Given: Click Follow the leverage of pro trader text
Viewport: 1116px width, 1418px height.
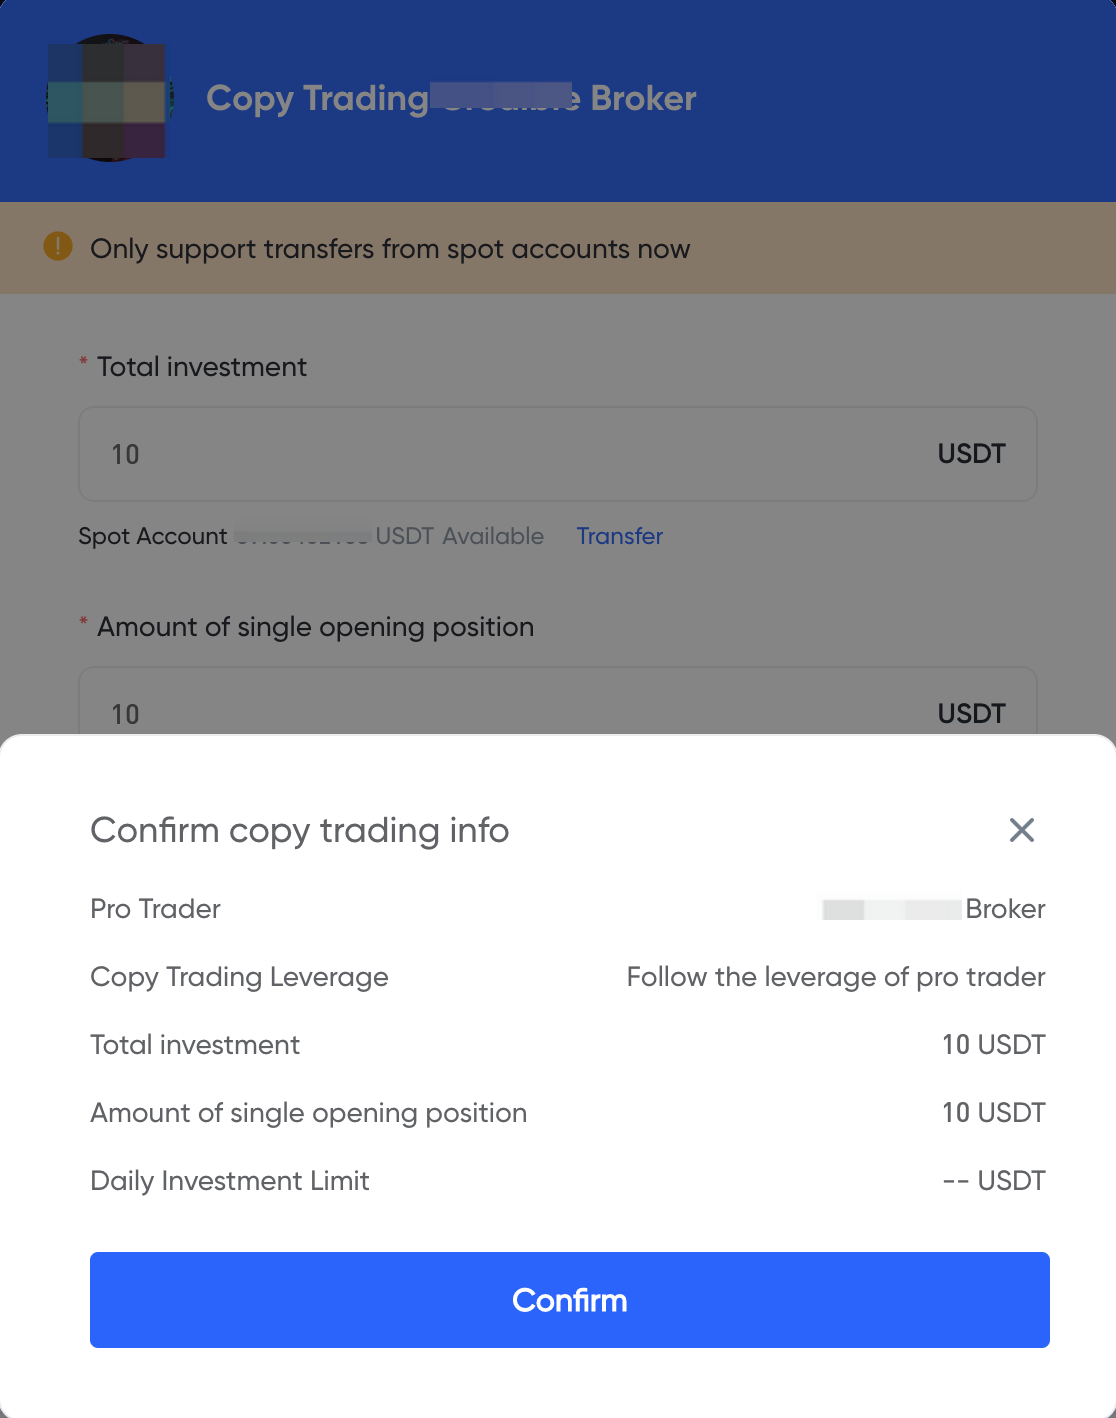Looking at the screenshot, I should (x=835, y=977).
